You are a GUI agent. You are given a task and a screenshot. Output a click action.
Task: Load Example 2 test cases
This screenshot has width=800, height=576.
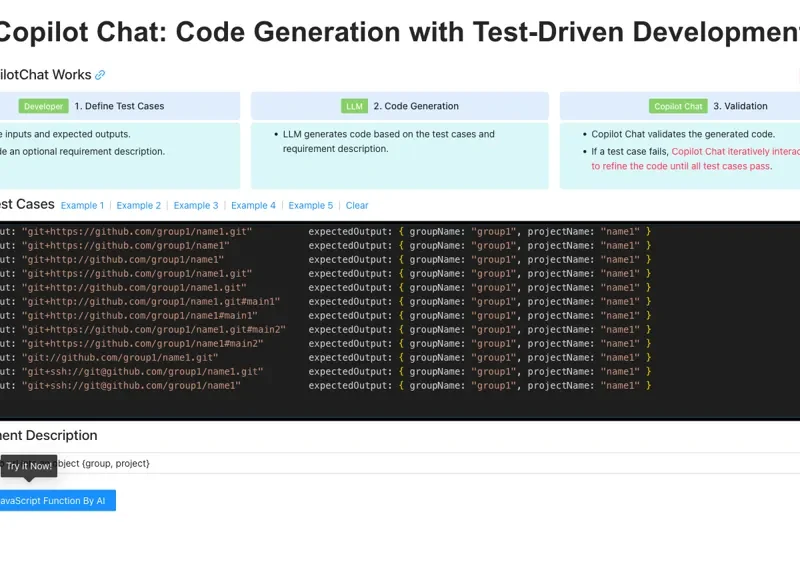[x=139, y=205]
